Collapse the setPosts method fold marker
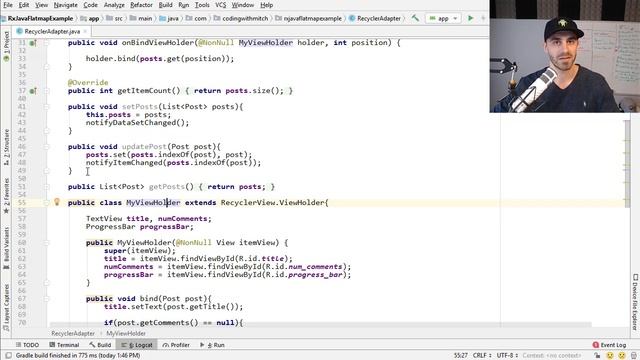Image resolution: width=640 pixels, height=360 pixels. (x=46, y=107)
